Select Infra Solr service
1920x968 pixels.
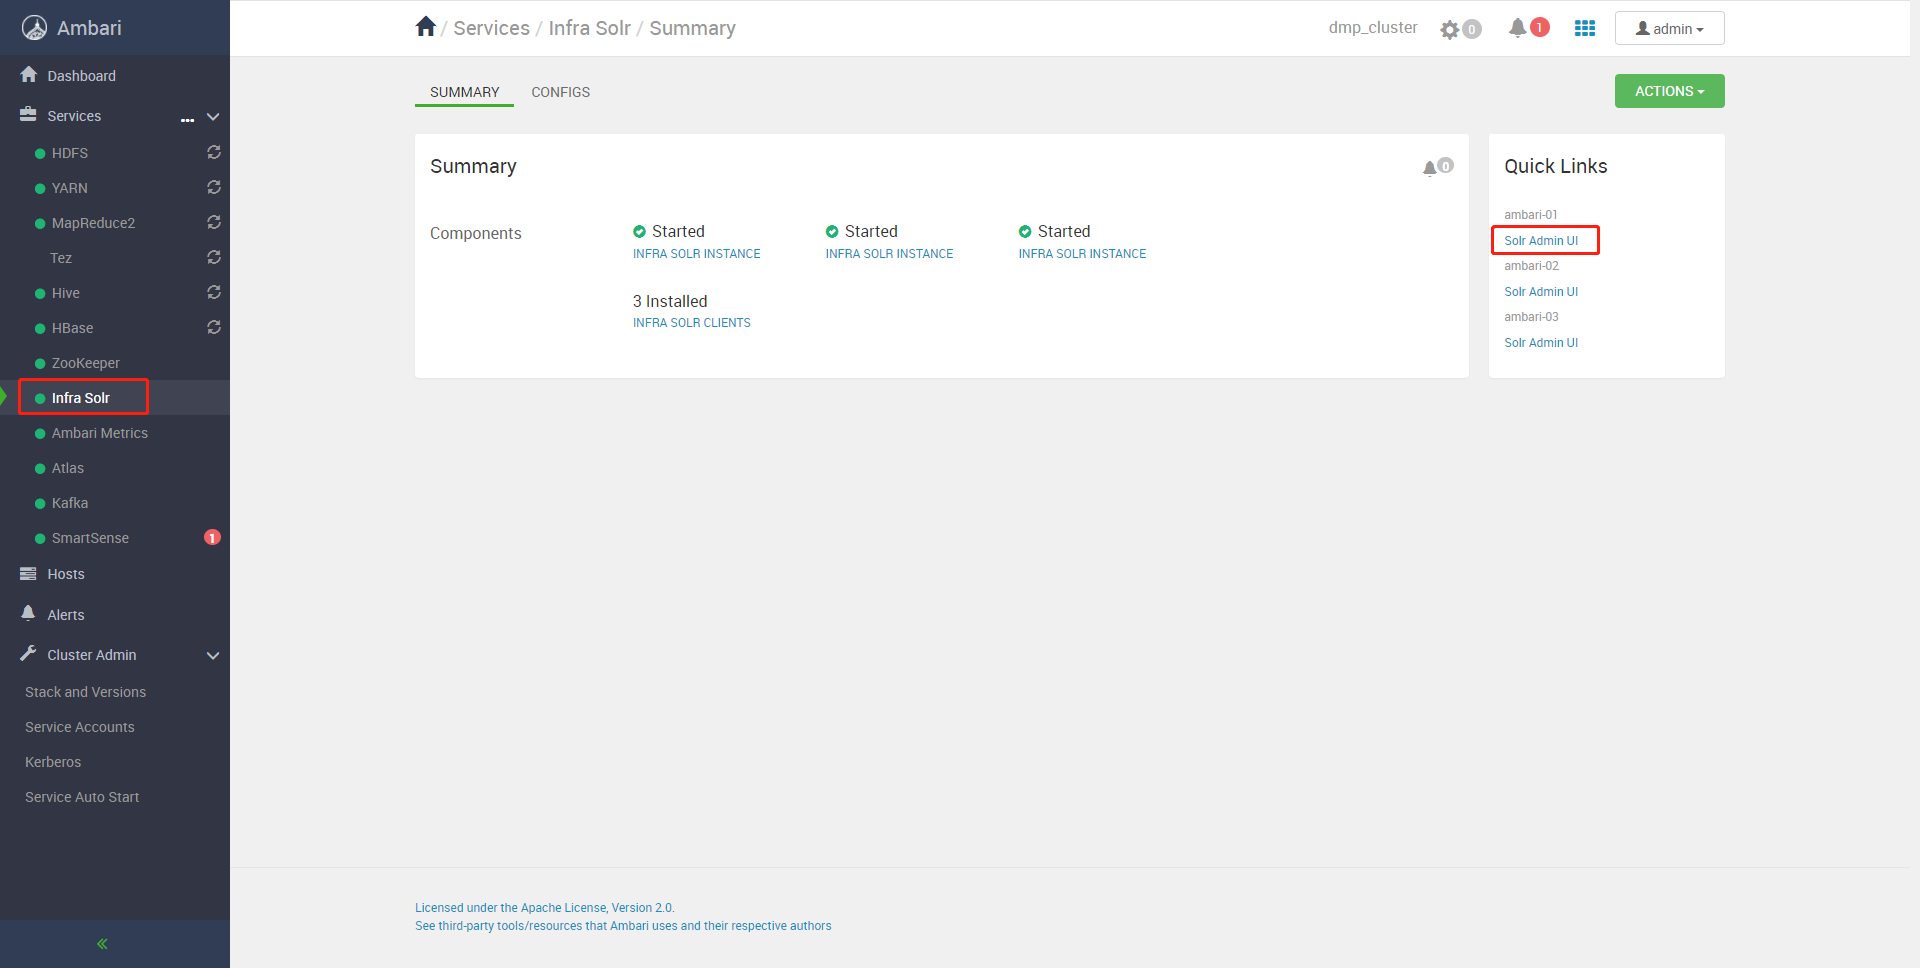click(81, 398)
